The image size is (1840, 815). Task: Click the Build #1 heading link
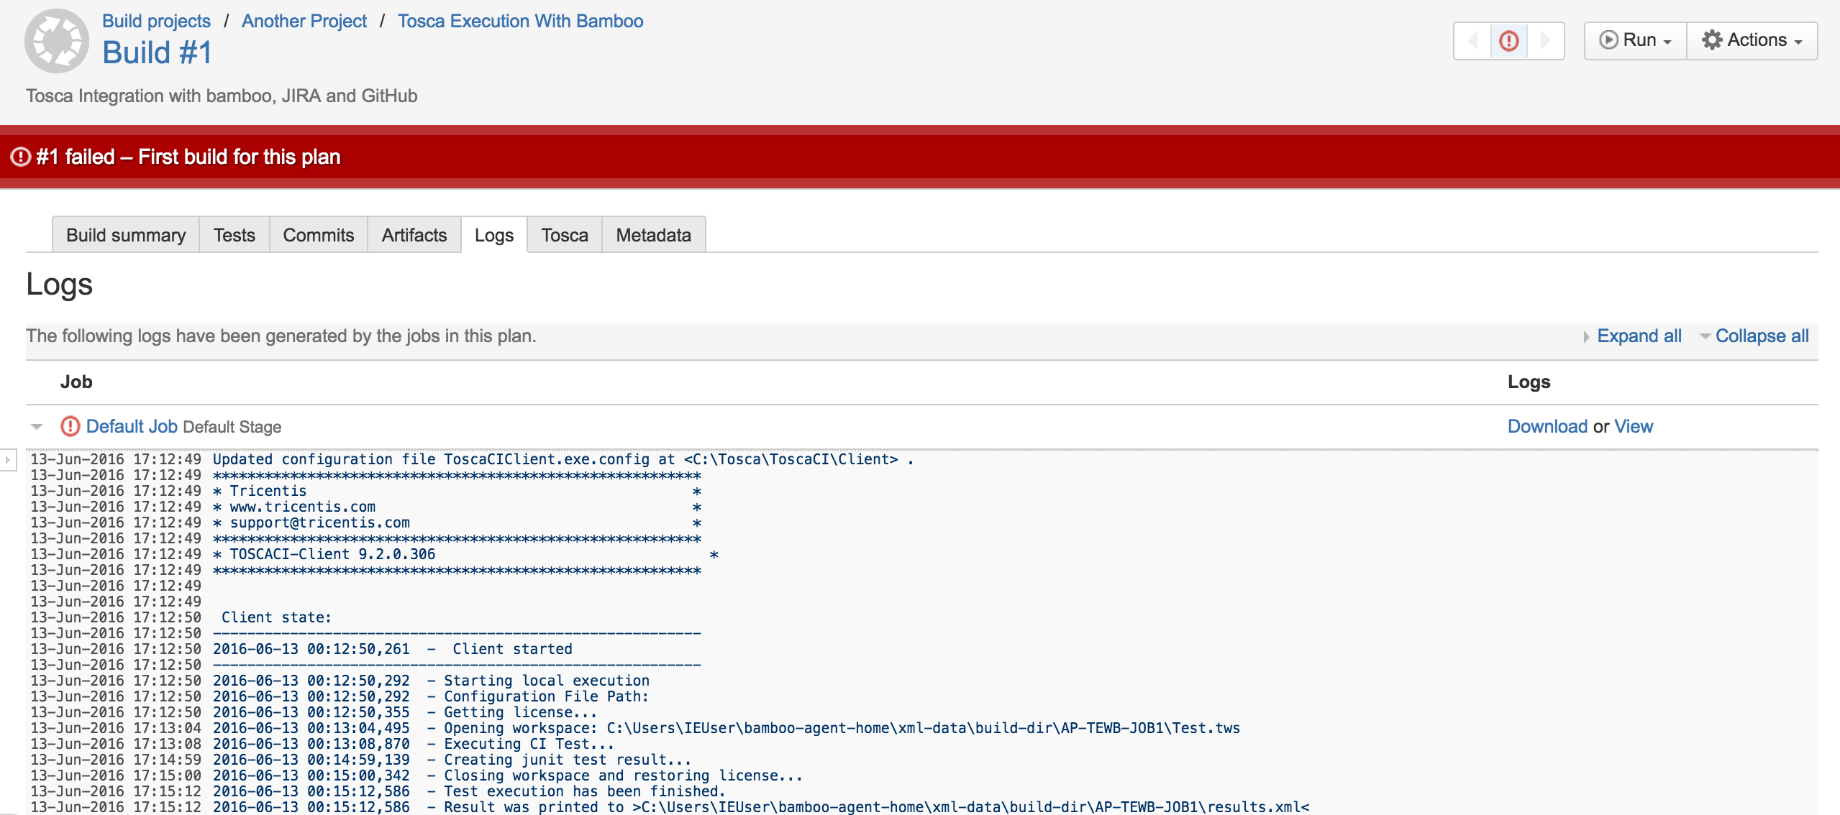tap(157, 53)
